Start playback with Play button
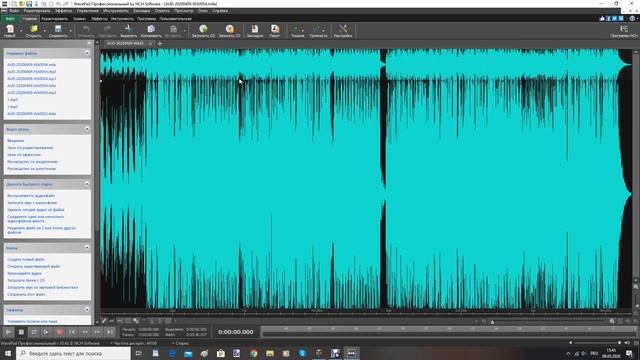 [x=8, y=332]
